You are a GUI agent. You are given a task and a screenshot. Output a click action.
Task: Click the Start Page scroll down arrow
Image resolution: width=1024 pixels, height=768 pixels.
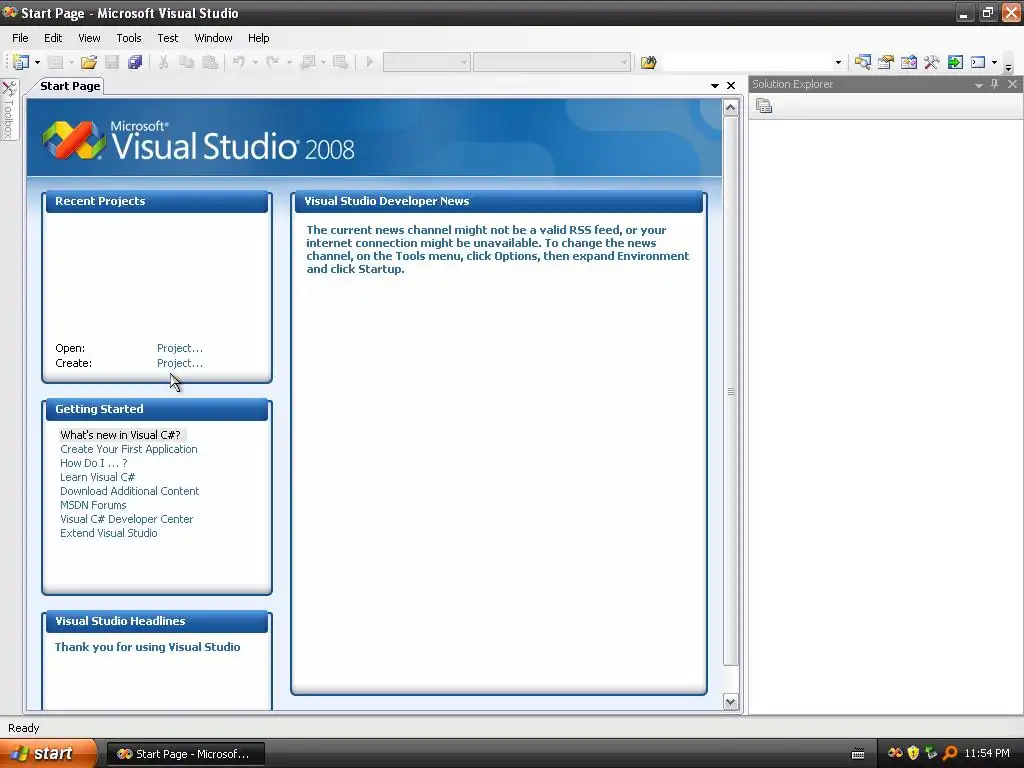point(731,702)
